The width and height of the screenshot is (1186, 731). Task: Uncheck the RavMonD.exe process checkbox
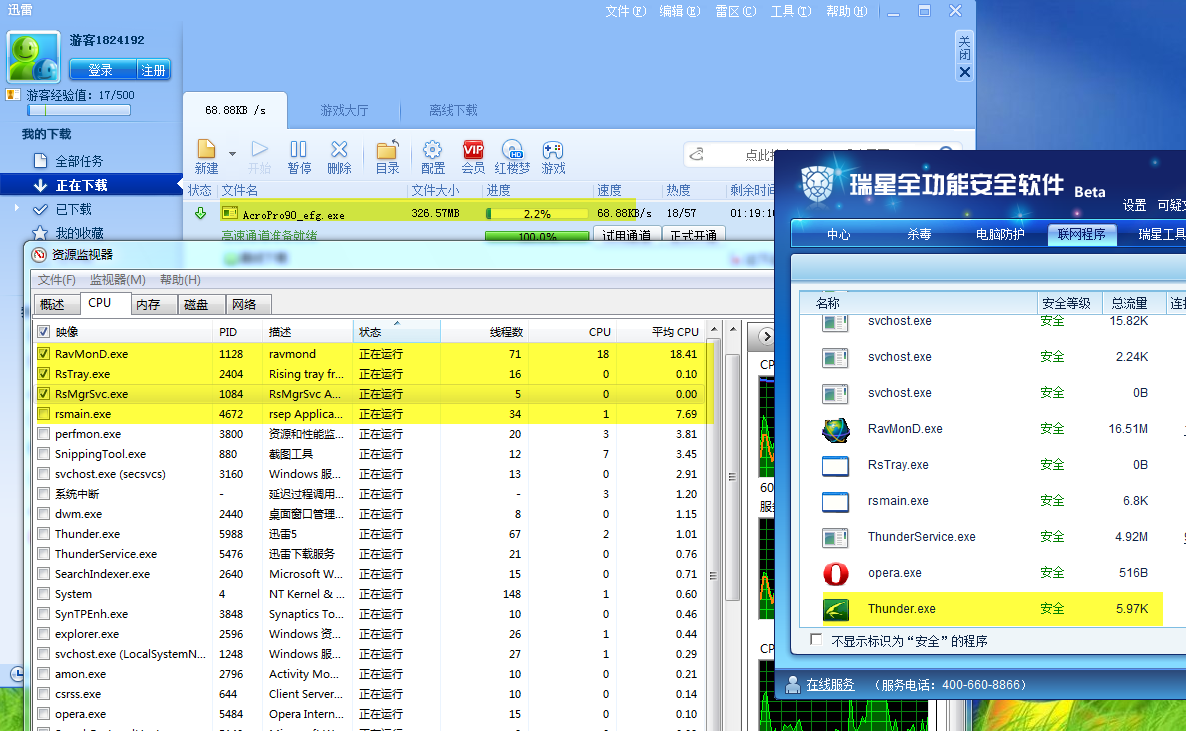tap(43, 354)
